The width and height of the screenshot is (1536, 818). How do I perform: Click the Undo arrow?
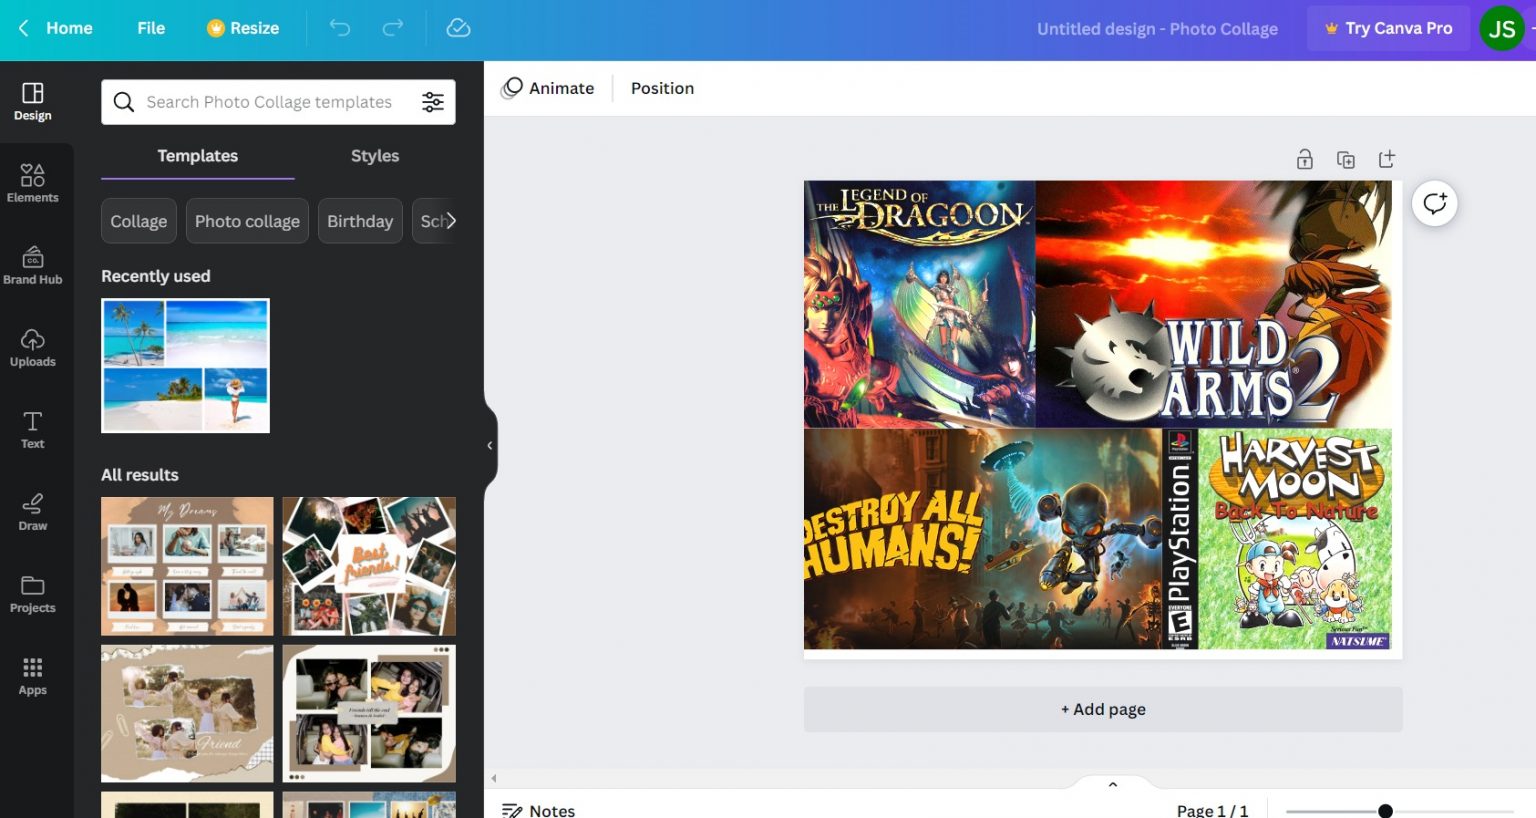tap(340, 28)
